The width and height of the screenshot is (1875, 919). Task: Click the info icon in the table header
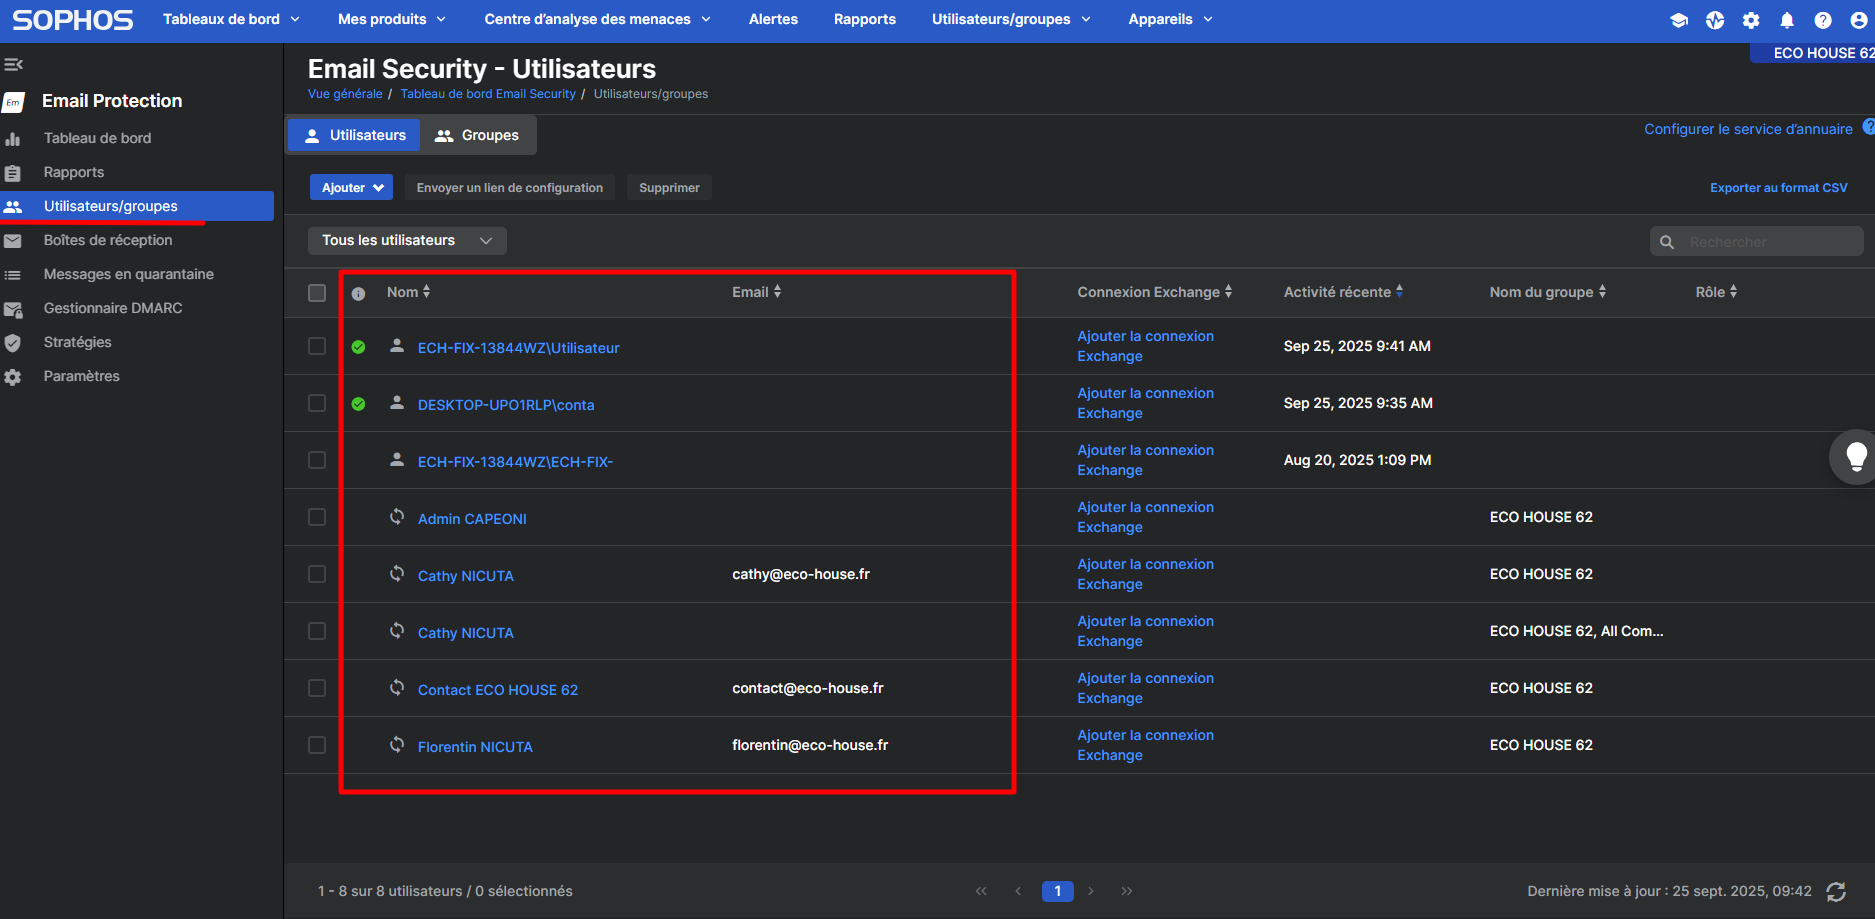358,293
